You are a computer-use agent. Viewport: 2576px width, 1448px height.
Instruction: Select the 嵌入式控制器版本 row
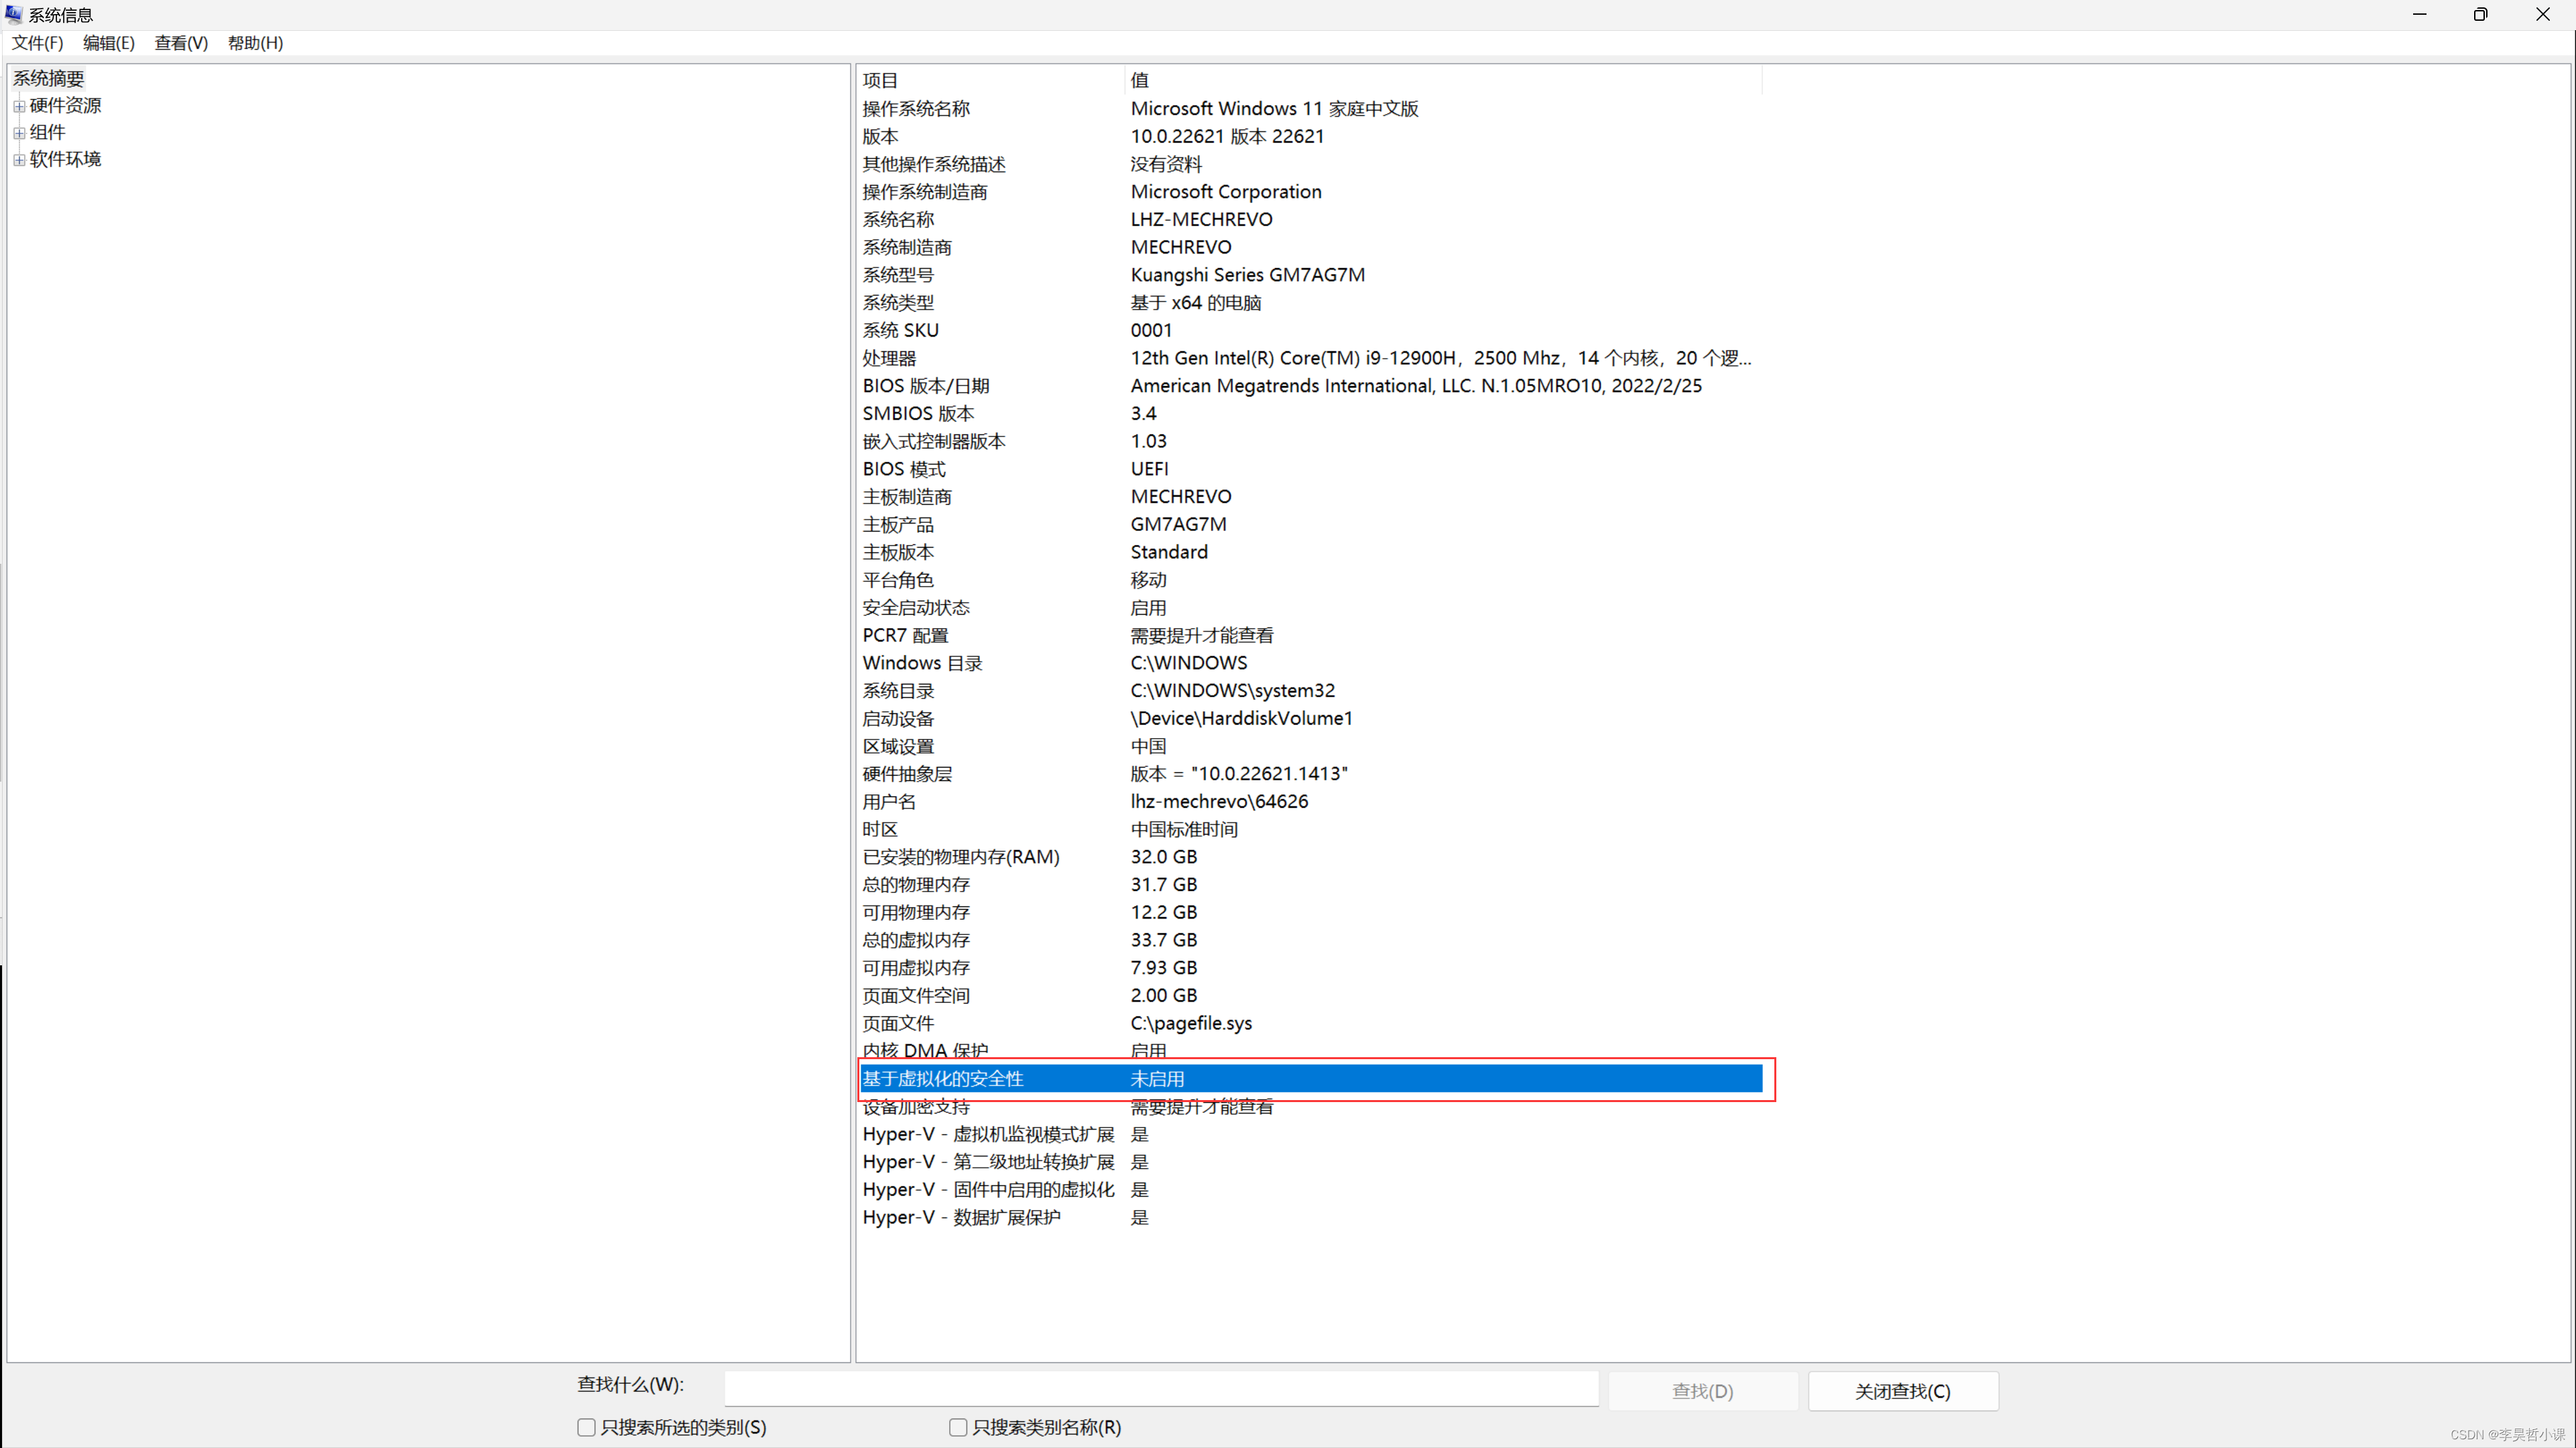coord(1310,441)
